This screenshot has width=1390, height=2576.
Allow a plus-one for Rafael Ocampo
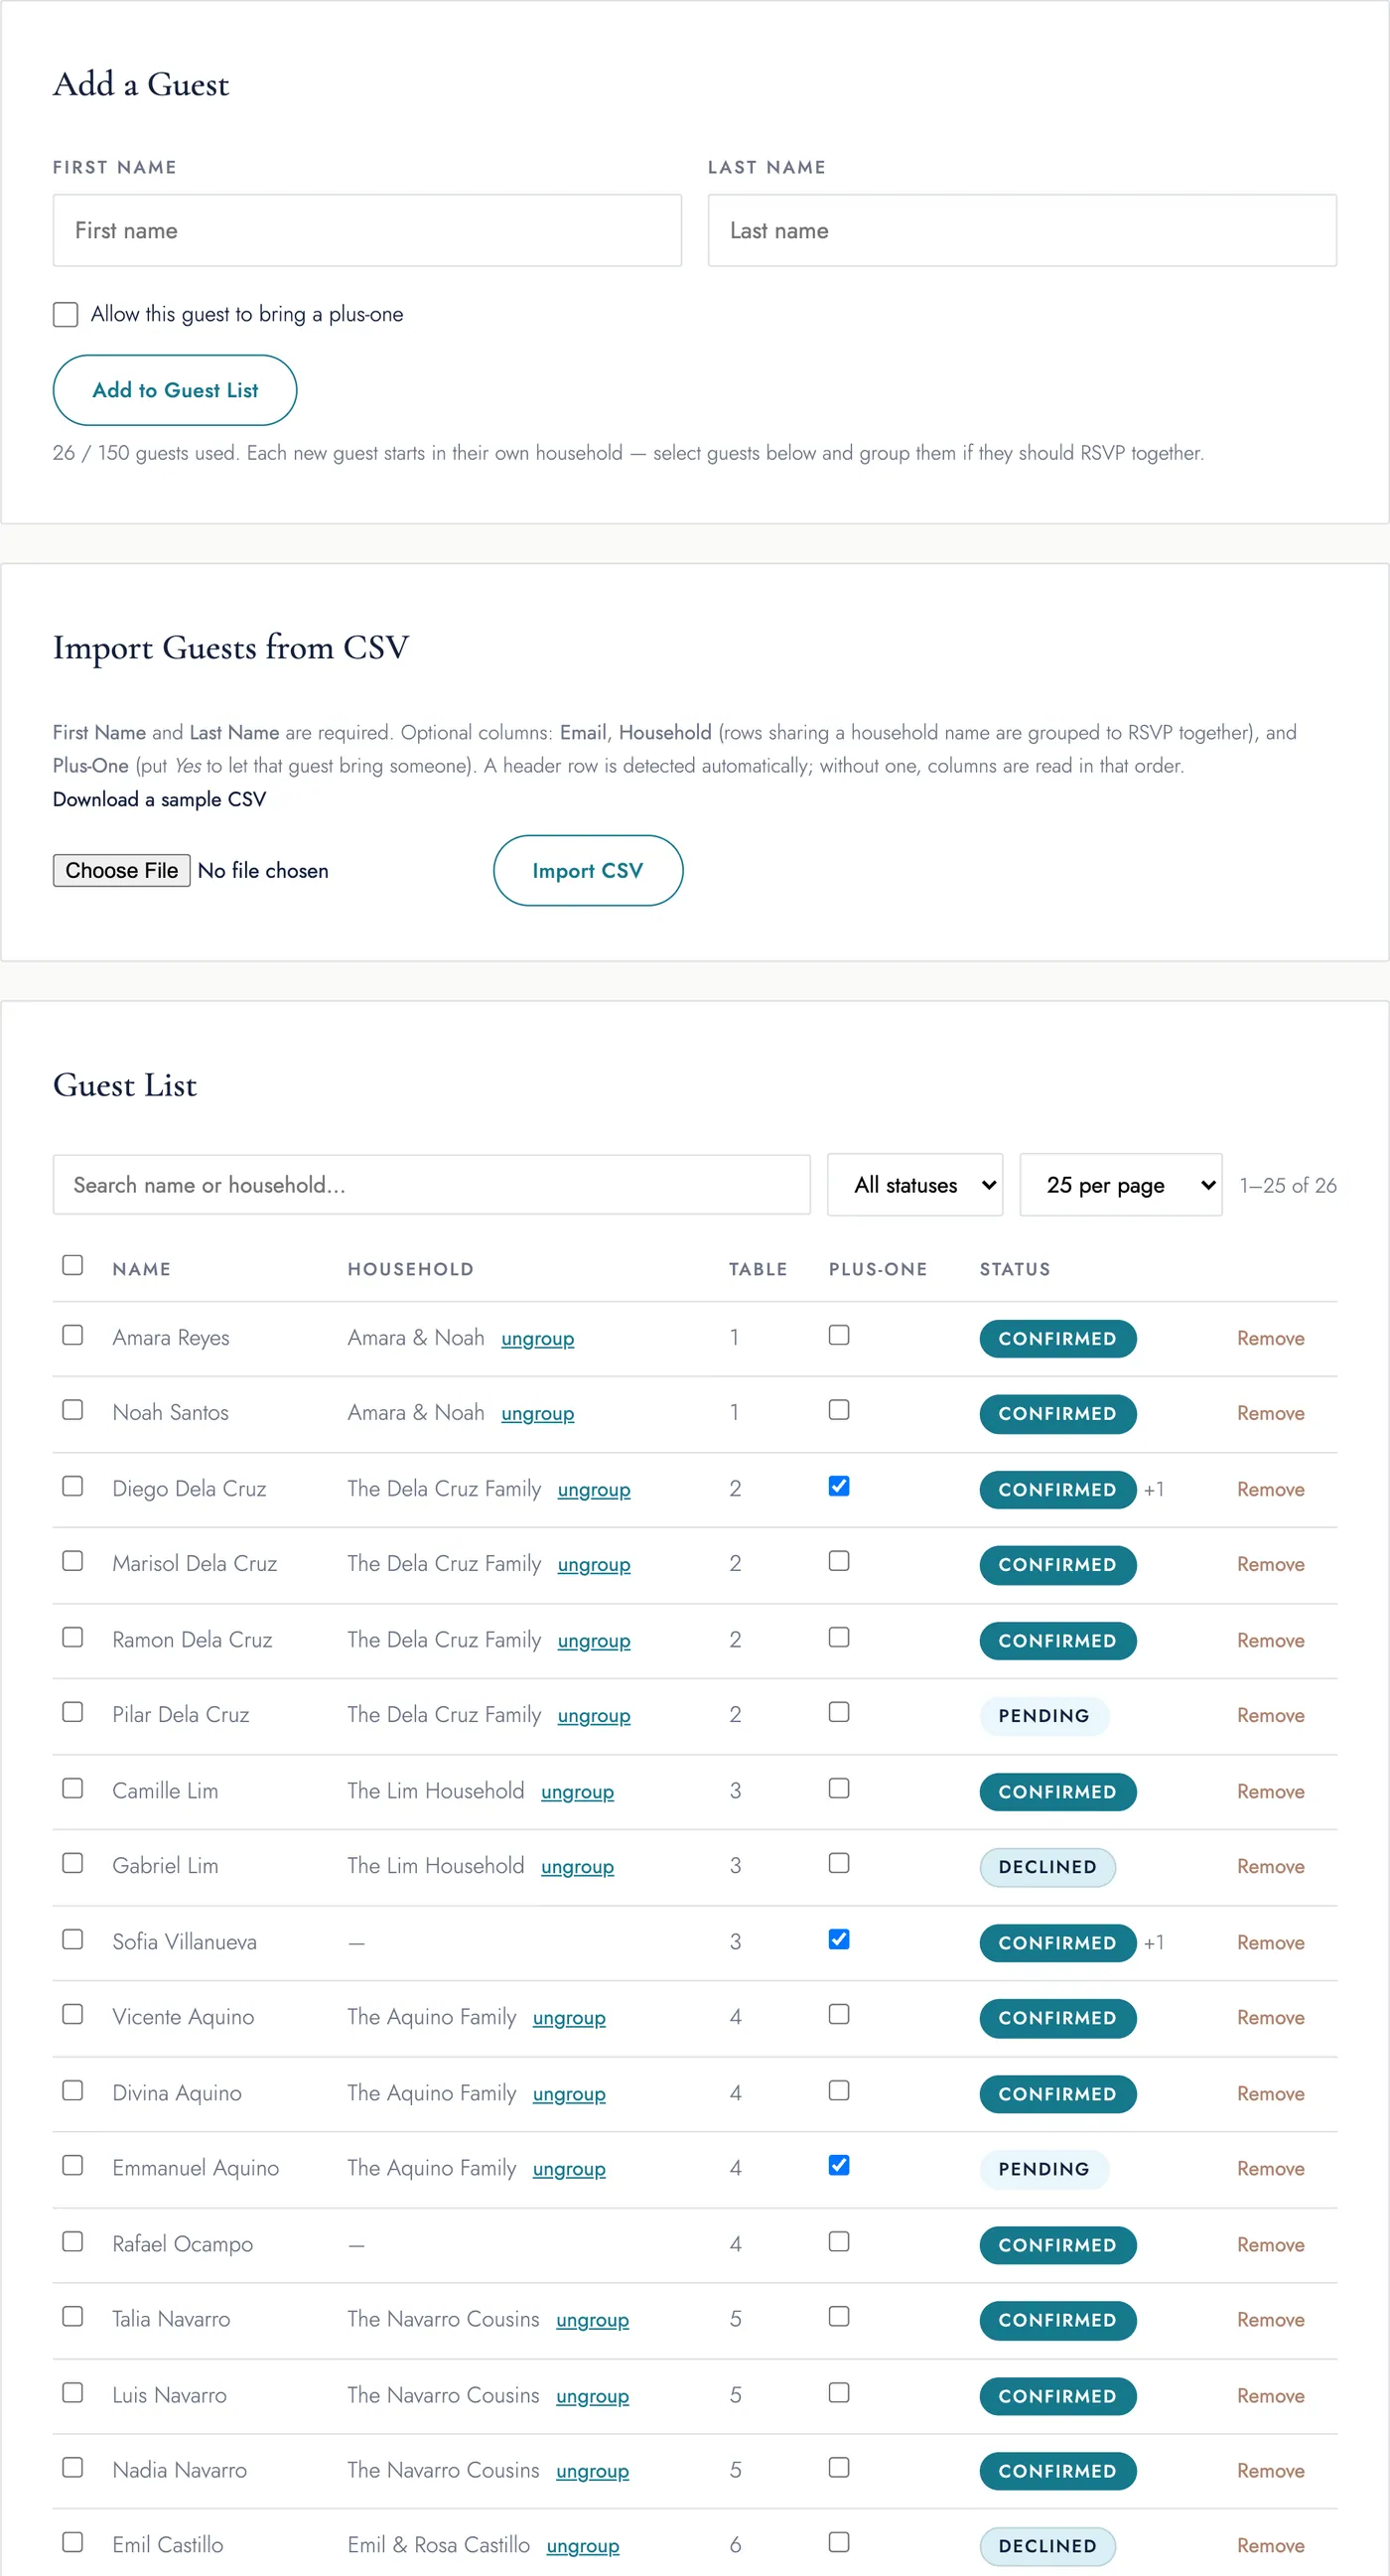pos(839,2241)
